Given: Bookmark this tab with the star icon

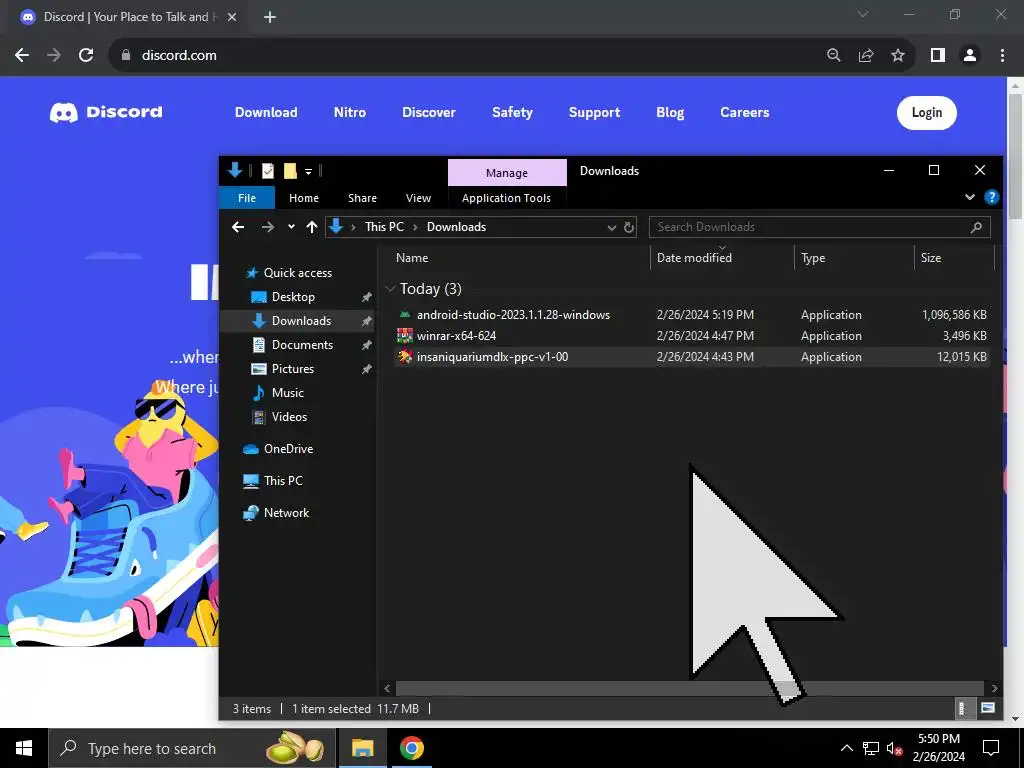Looking at the screenshot, I should pyautogui.click(x=898, y=56).
